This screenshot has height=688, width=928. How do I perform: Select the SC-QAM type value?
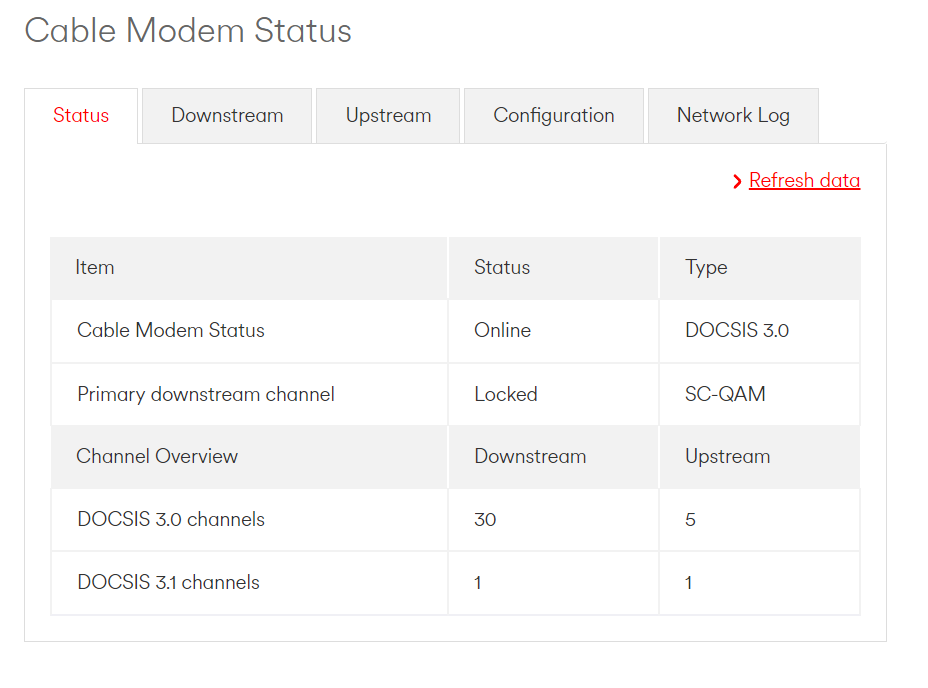pyautogui.click(x=725, y=394)
